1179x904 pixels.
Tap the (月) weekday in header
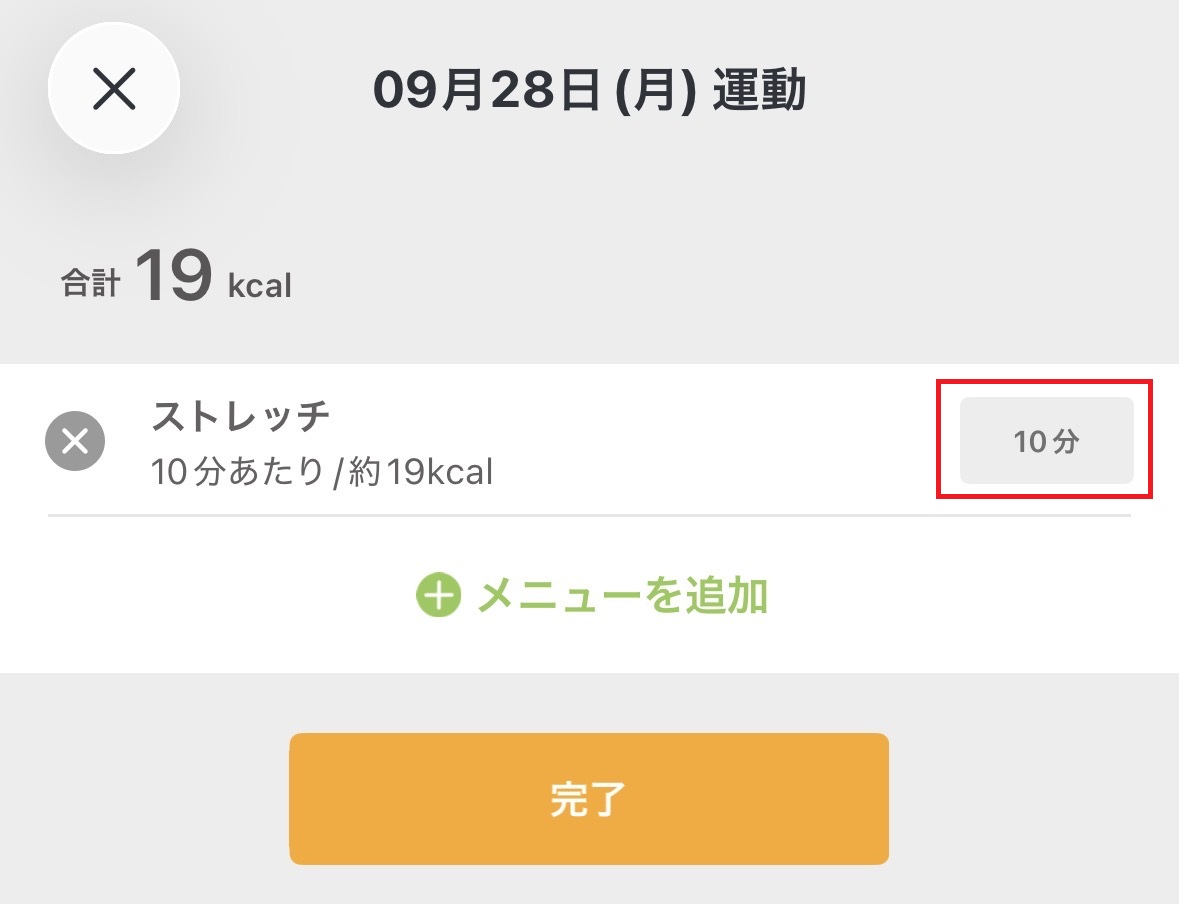click(x=656, y=90)
